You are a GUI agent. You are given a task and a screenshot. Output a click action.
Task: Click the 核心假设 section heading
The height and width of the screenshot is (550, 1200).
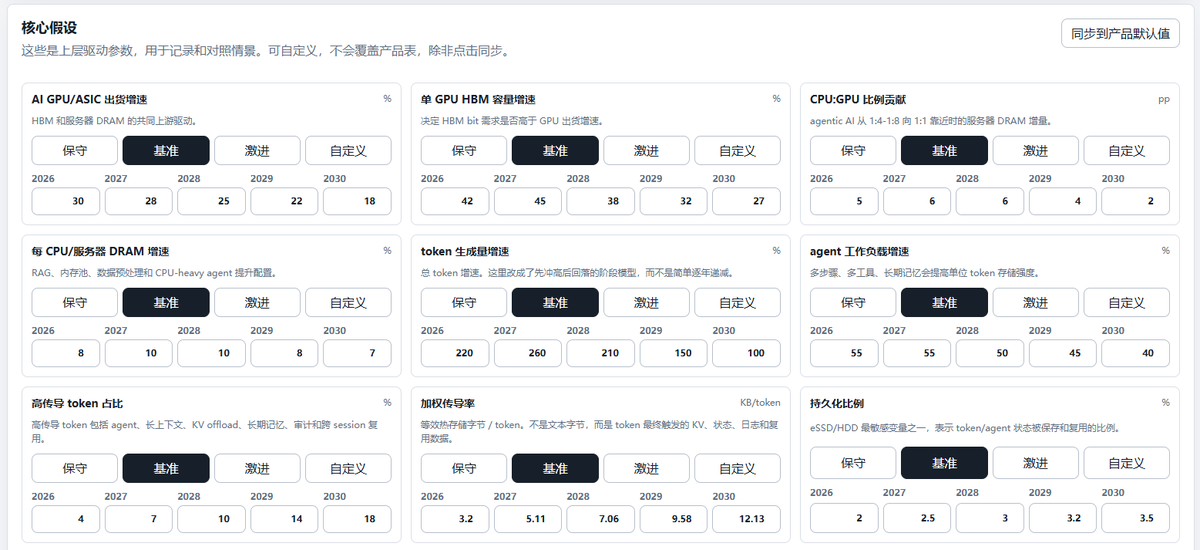click(x=49, y=27)
